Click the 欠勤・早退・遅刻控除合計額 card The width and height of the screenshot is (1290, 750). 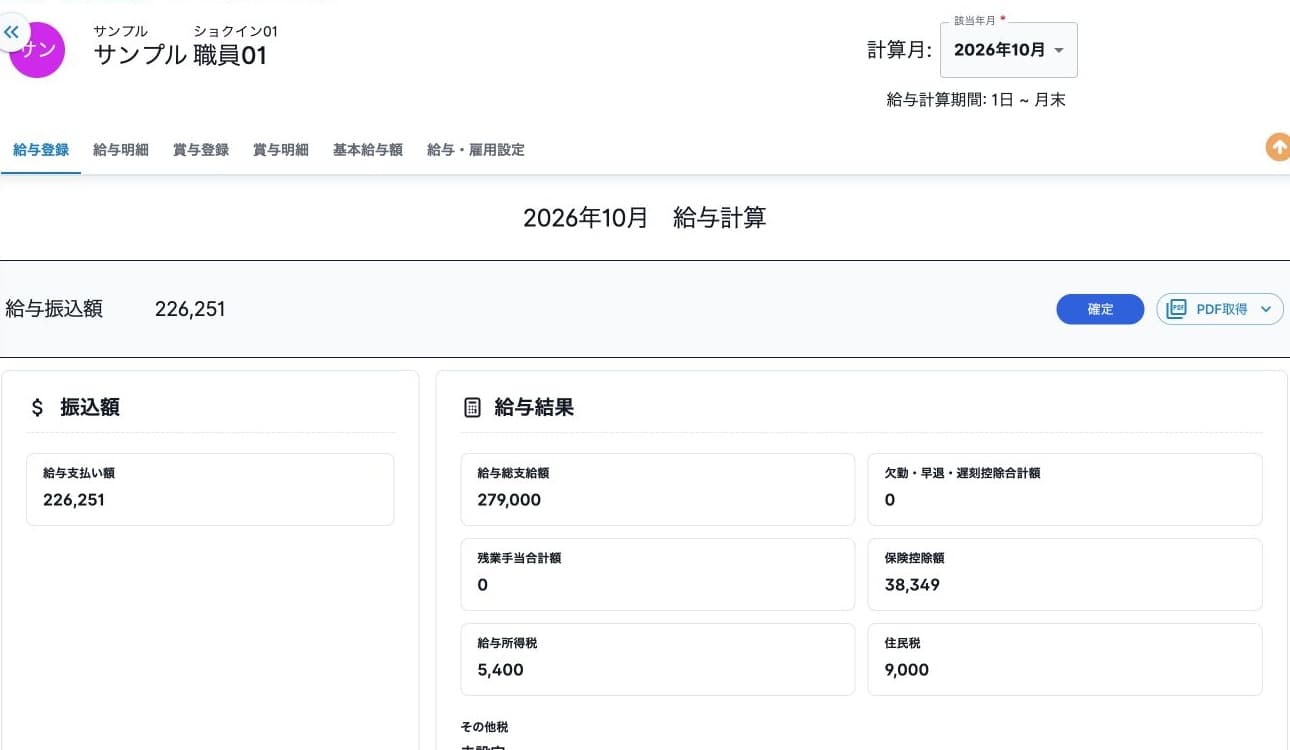1065,489
